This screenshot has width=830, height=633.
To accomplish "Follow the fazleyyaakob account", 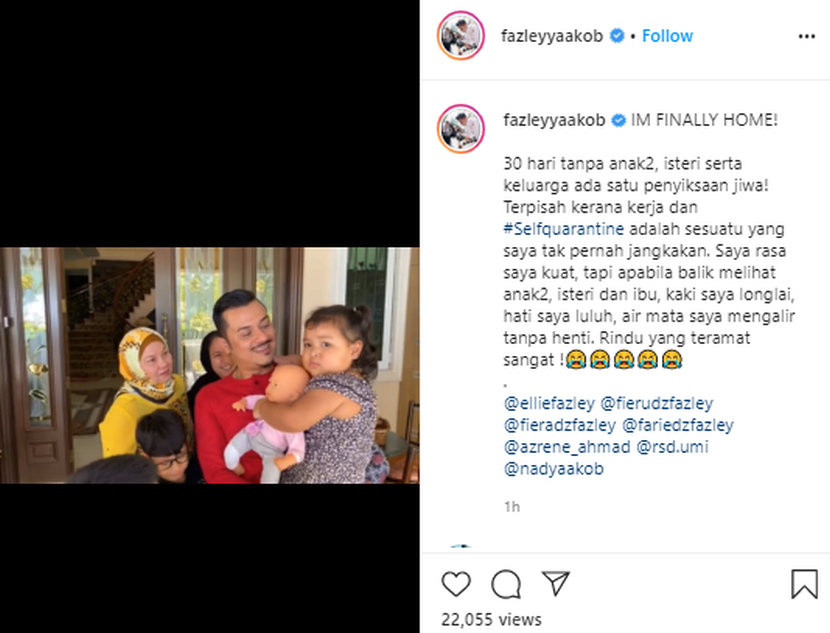I will point(667,35).
